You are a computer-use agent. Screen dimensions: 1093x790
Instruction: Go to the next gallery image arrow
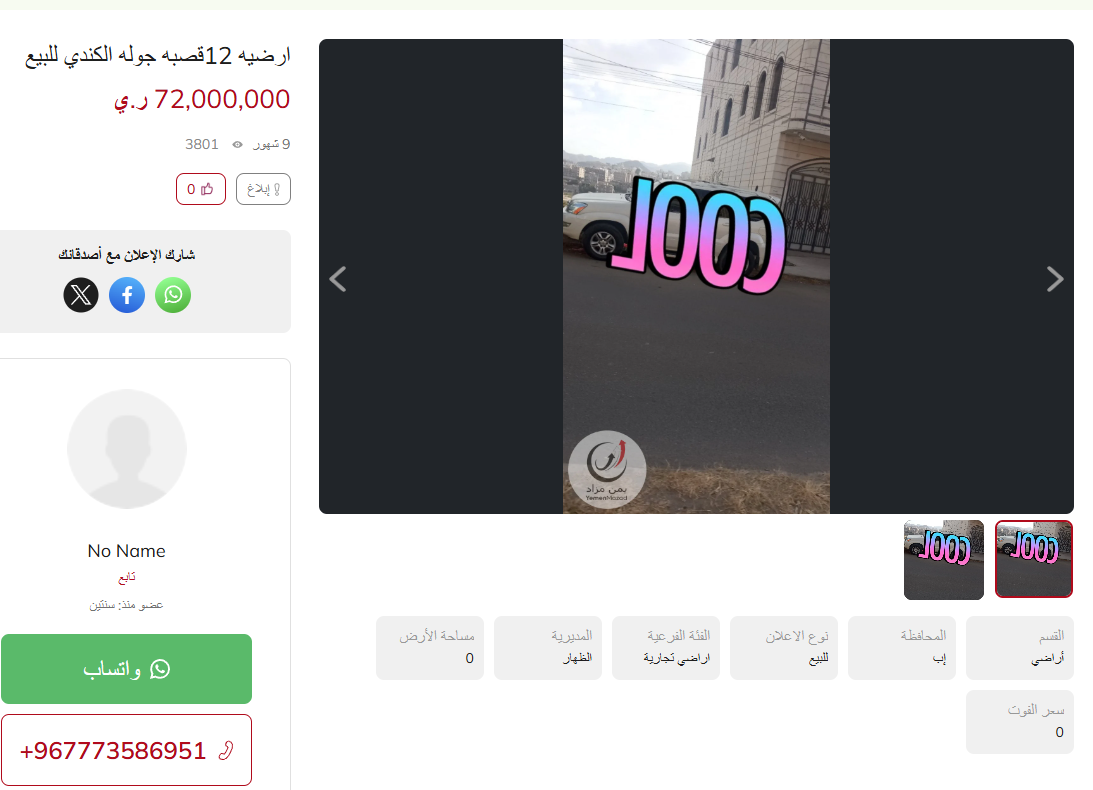pyautogui.click(x=1055, y=279)
